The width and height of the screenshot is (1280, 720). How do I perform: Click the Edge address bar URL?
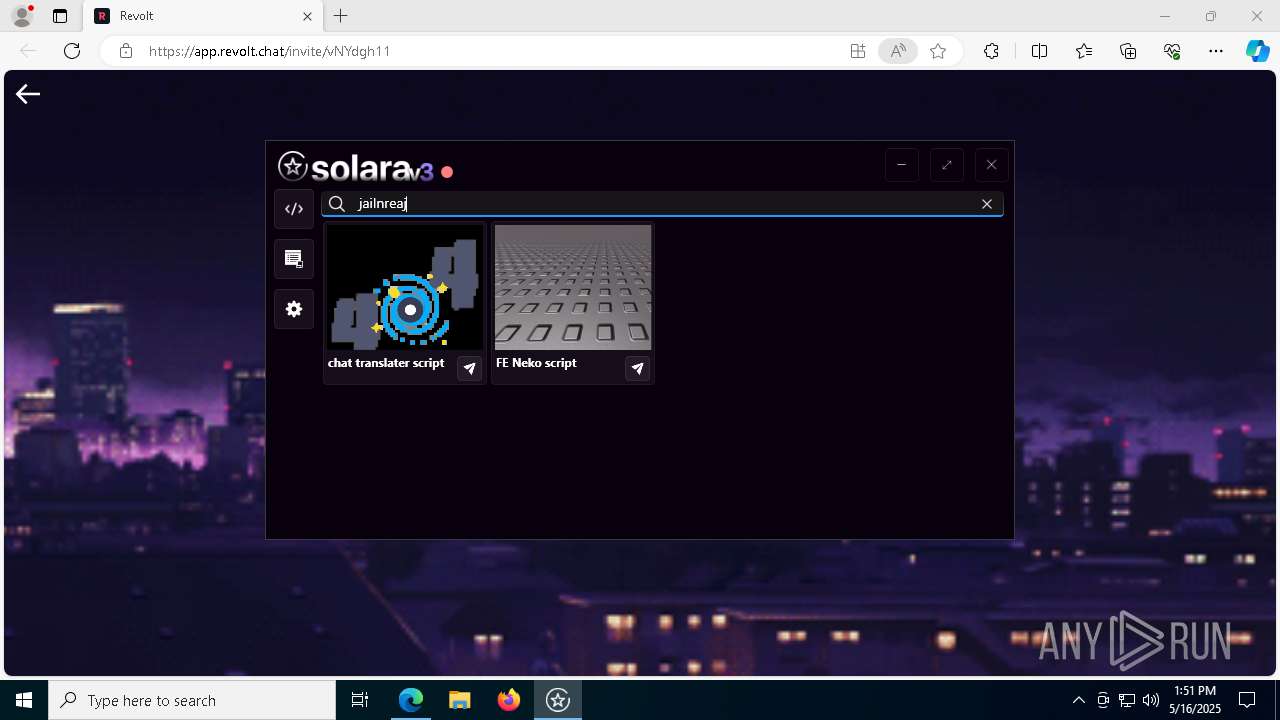(269, 51)
